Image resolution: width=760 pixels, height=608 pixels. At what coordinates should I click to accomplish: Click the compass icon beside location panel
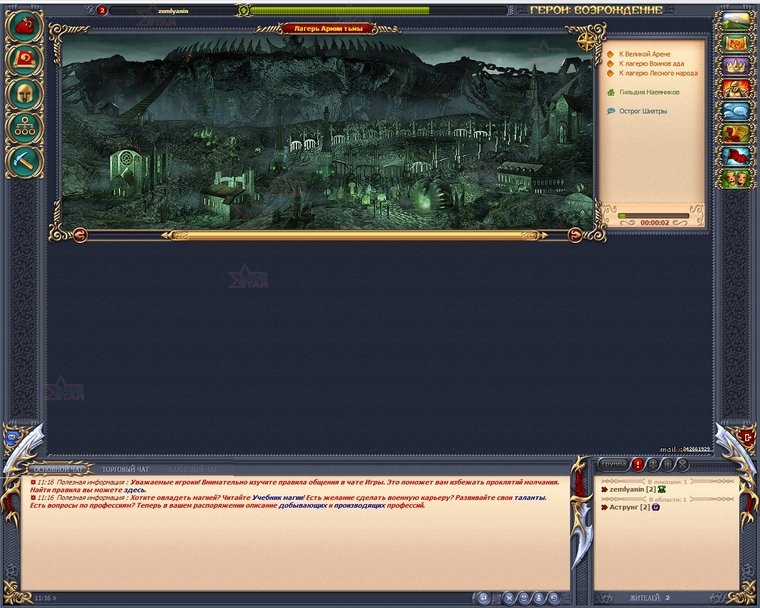[586, 41]
